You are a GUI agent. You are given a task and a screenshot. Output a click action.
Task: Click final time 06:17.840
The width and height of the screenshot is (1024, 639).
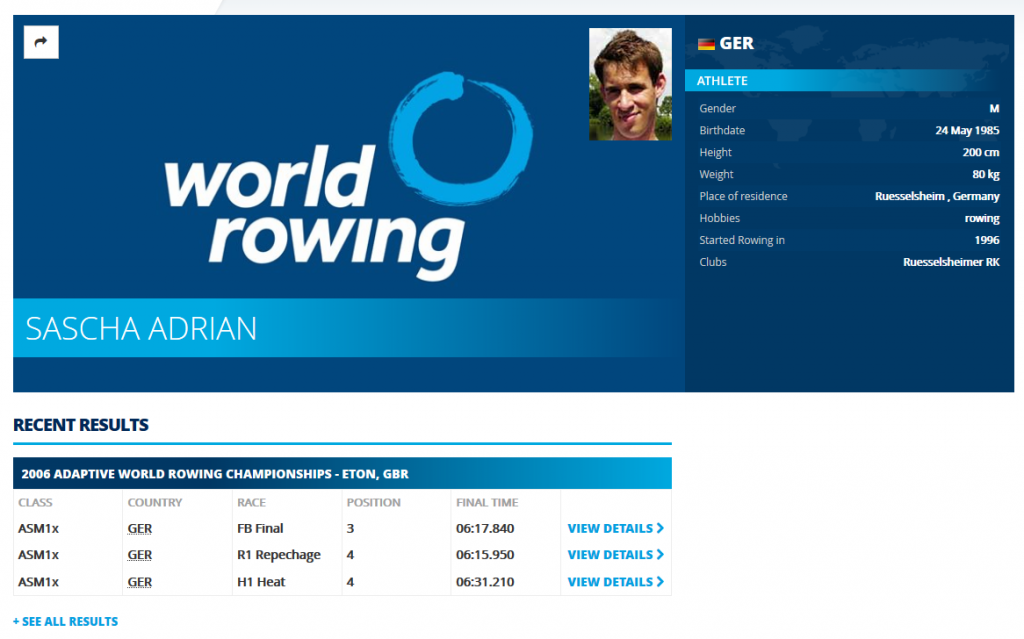[485, 528]
